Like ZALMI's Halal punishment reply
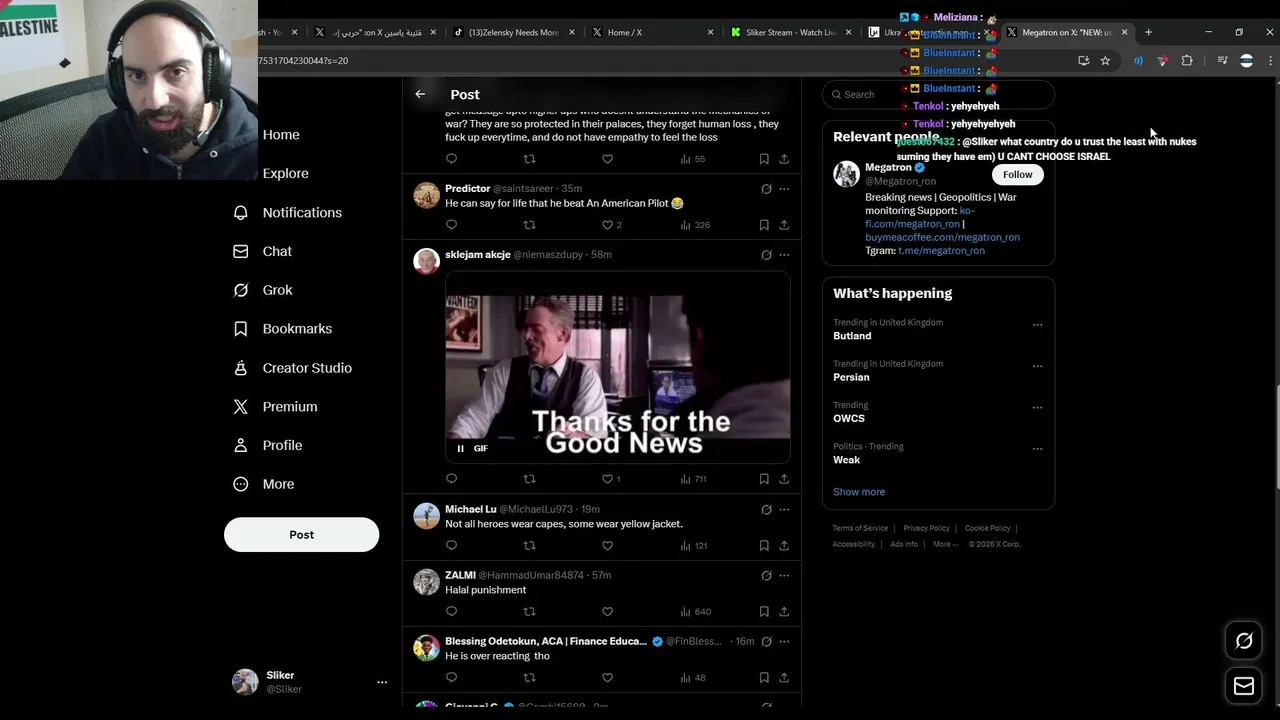The height and width of the screenshot is (720, 1280). tap(607, 611)
